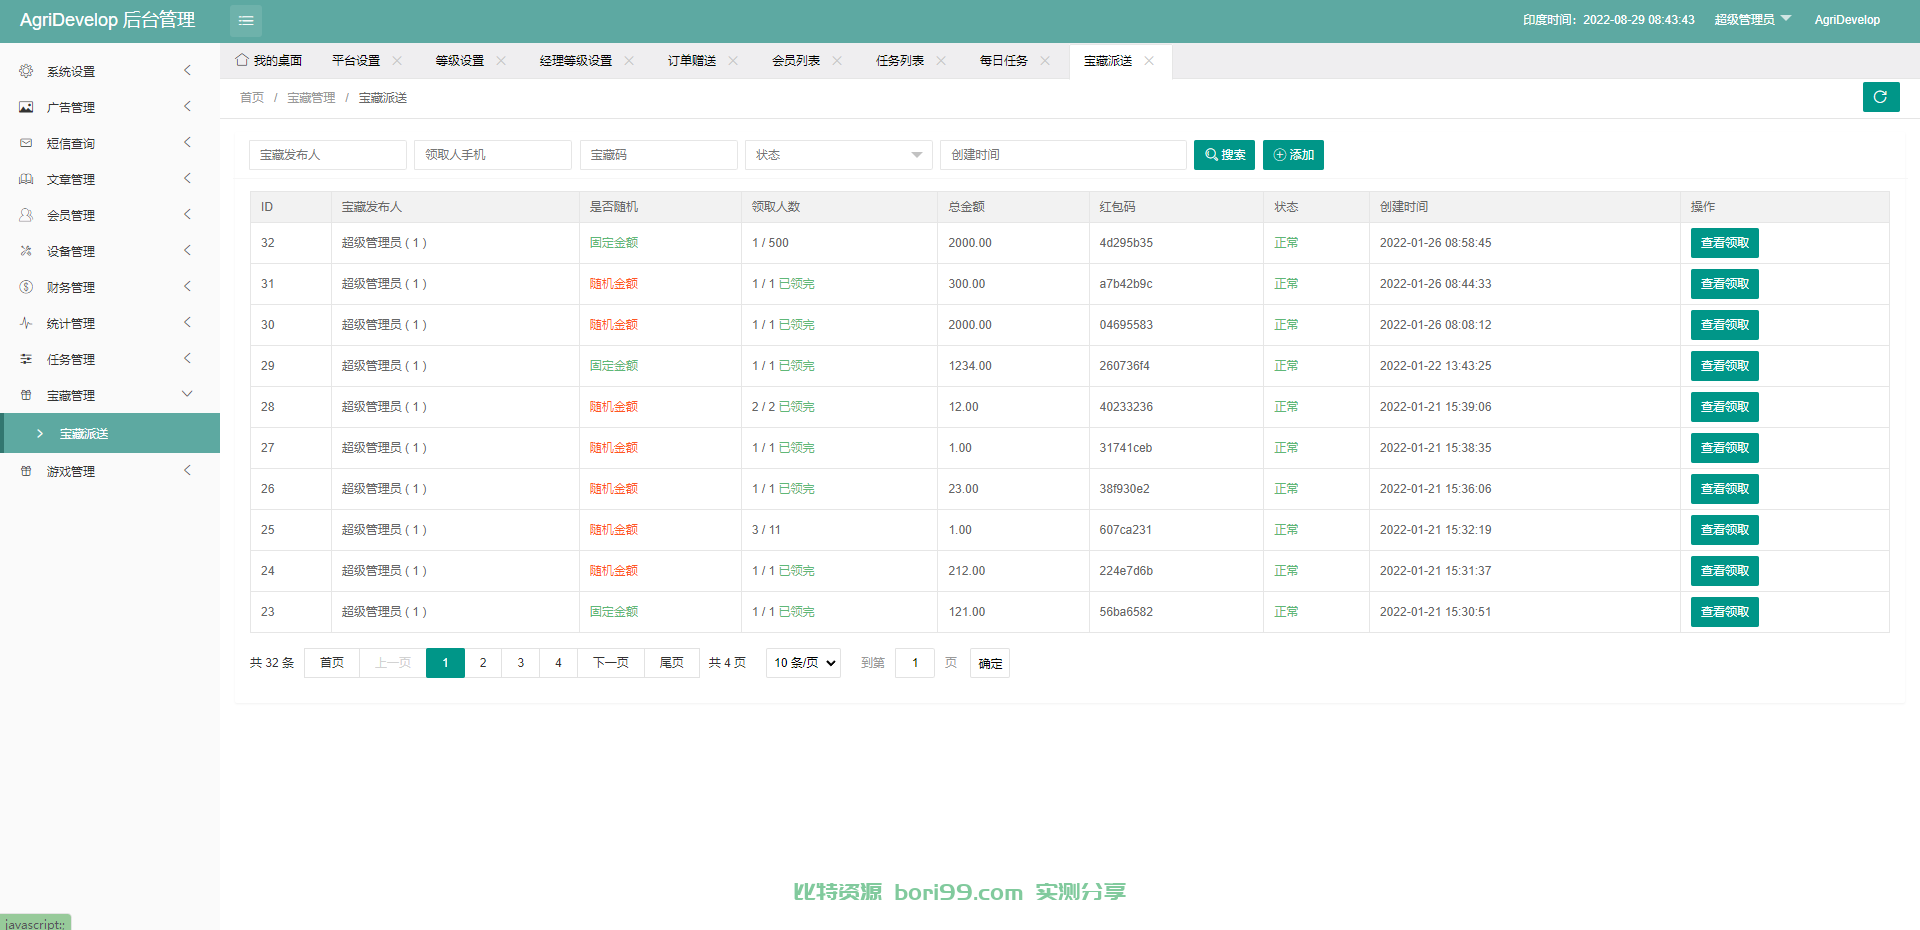Click the 确定 pagination button
The height and width of the screenshot is (930, 1920).
(x=990, y=663)
